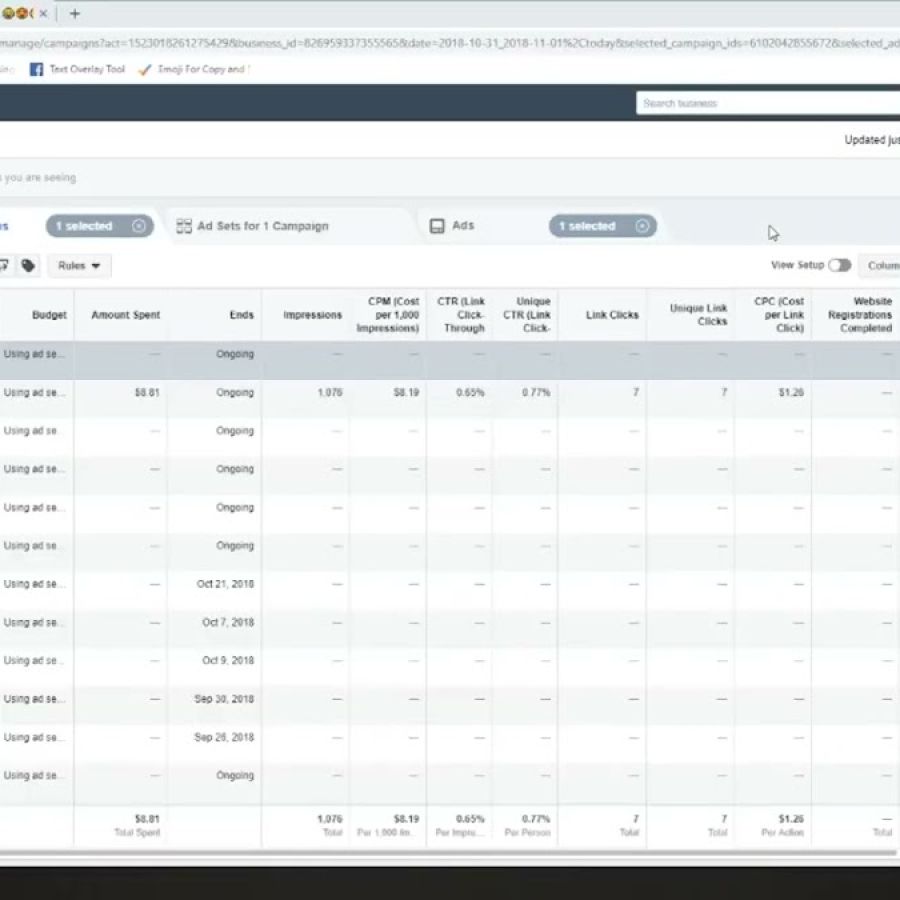Click the Ads tab icon
Viewport: 900px width, 900px height.
click(437, 226)
